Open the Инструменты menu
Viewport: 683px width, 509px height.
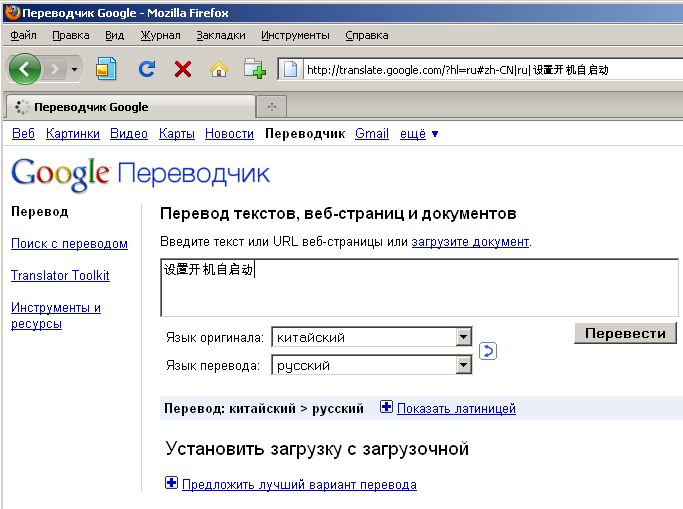pos(295,35)
